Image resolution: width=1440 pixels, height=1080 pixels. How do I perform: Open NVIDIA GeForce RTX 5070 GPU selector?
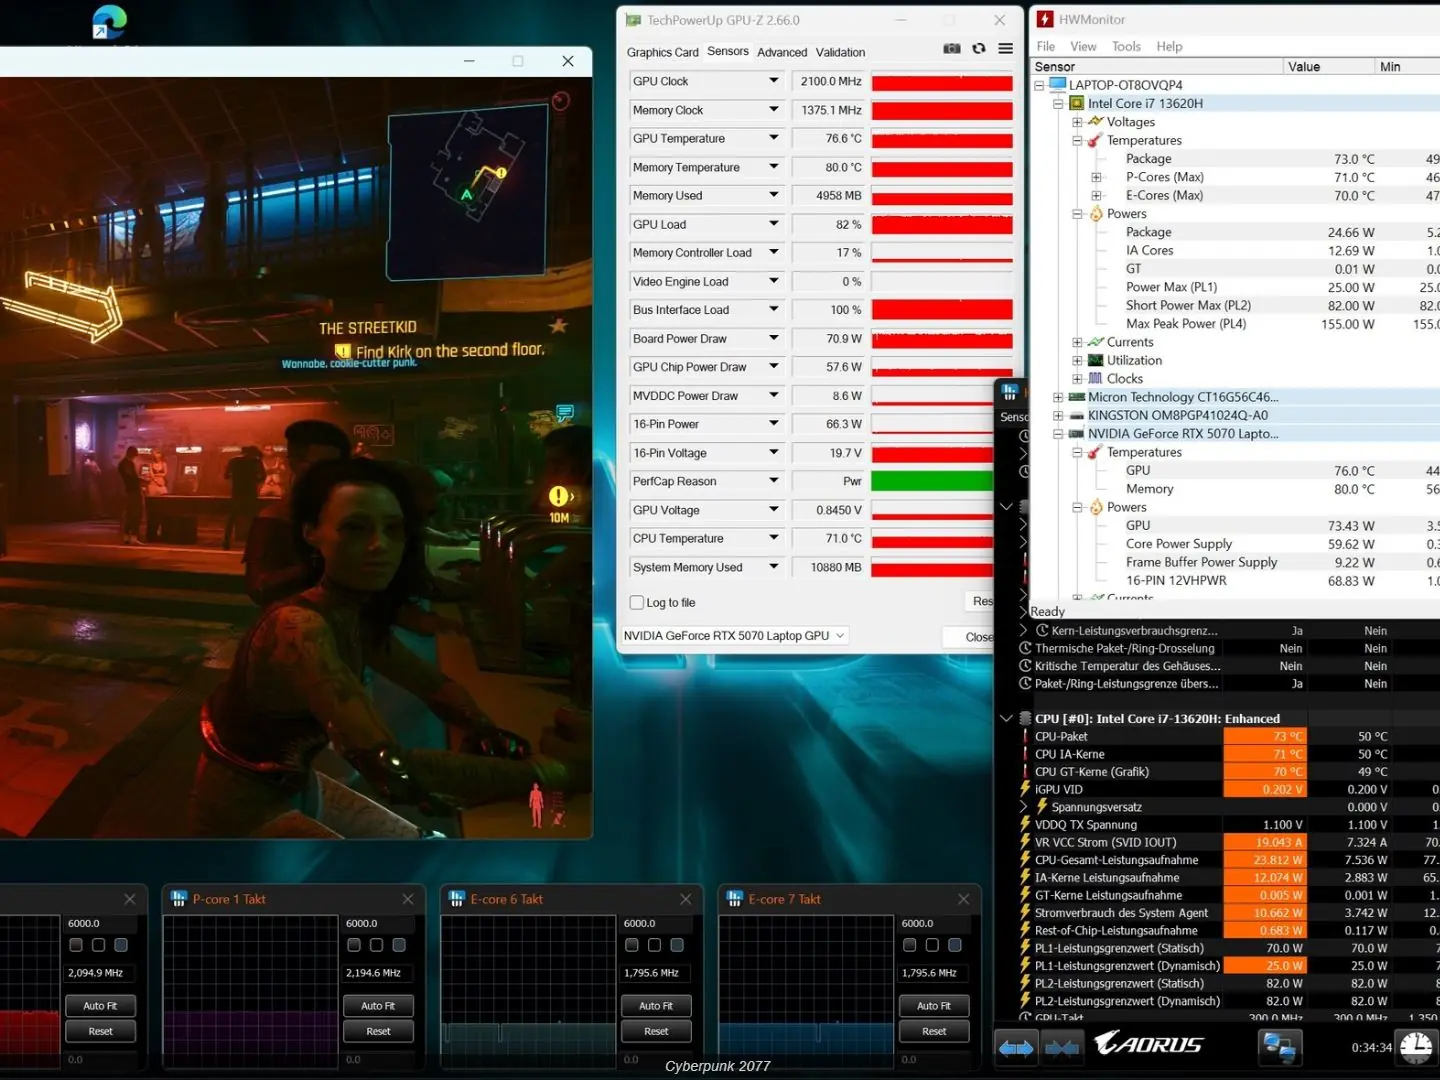tap(735, 636)
